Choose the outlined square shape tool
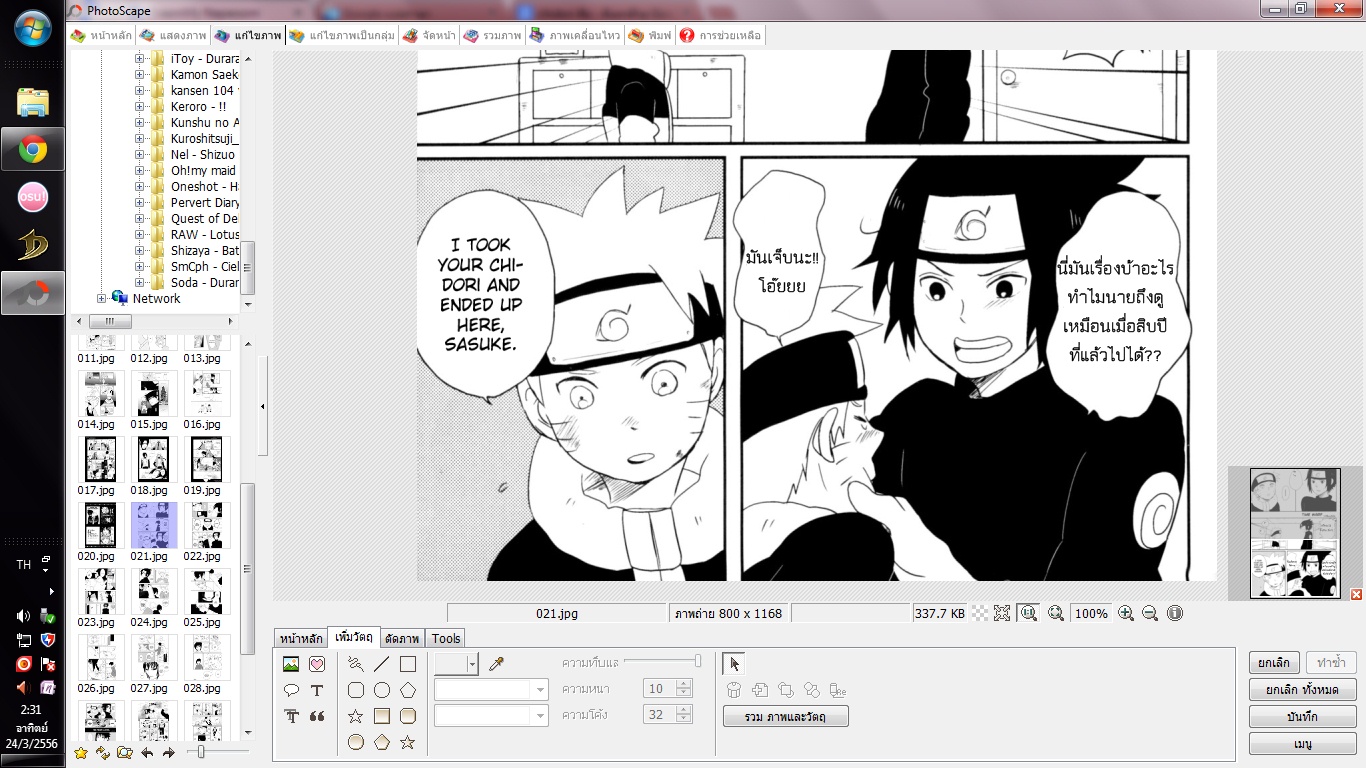The width and height of the screenshot is (1366, 768). [407, 664]
